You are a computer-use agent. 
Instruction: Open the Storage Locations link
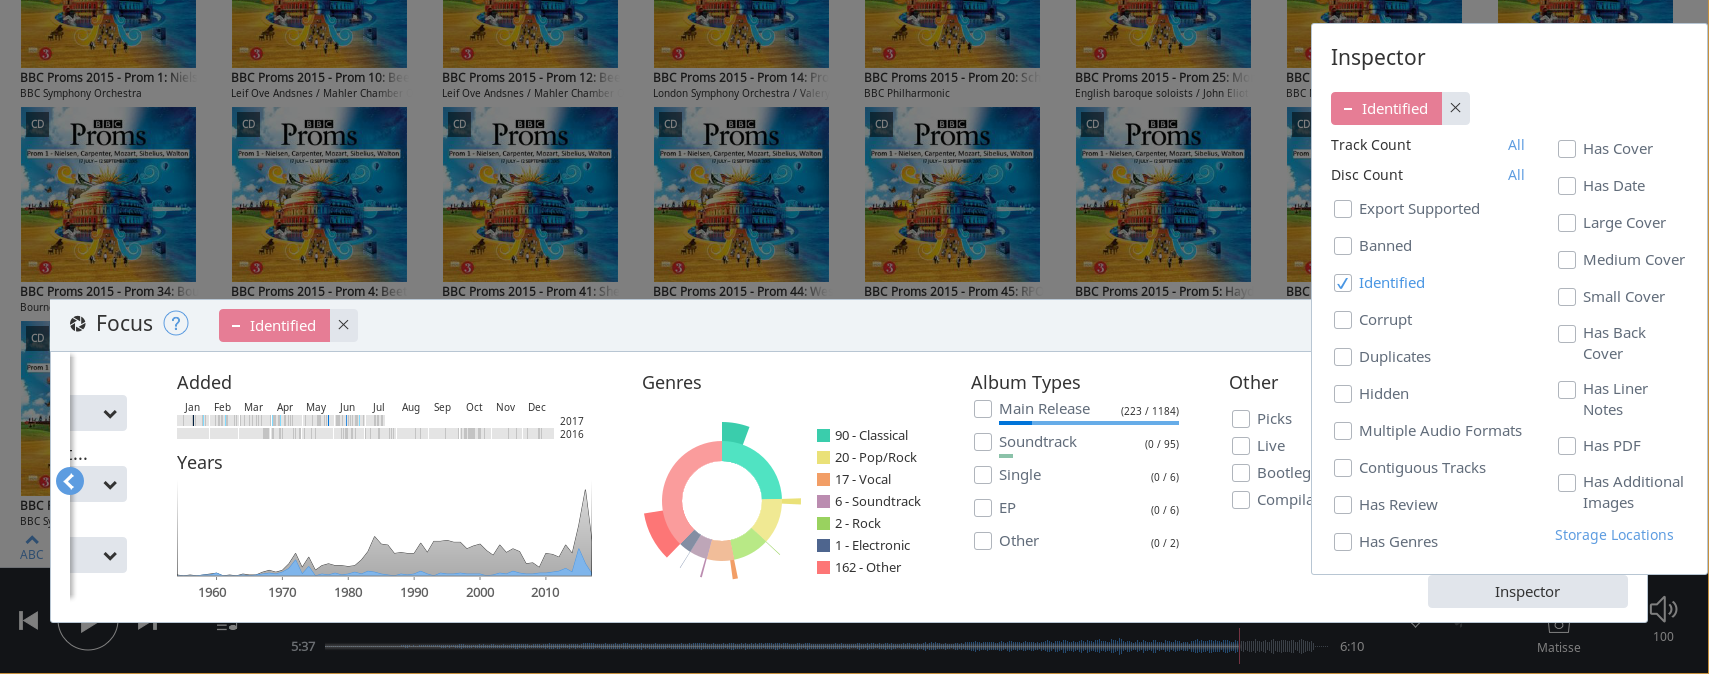click(1613, 535)
